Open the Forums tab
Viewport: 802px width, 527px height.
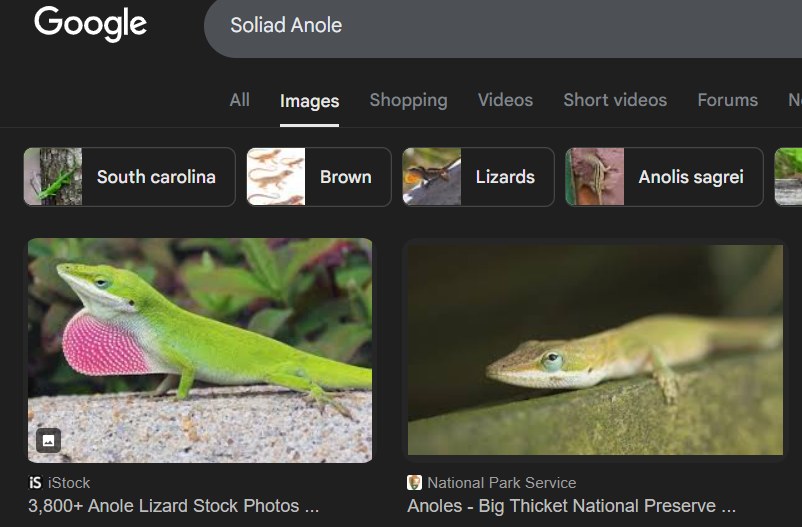click(727, 100)
